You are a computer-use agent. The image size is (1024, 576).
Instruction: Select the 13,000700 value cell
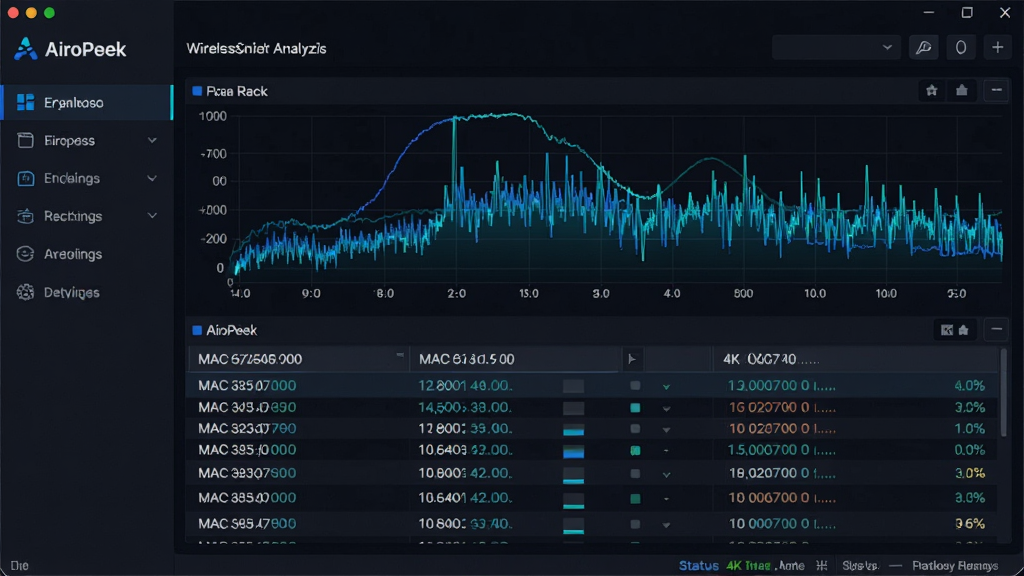[782, 386]
